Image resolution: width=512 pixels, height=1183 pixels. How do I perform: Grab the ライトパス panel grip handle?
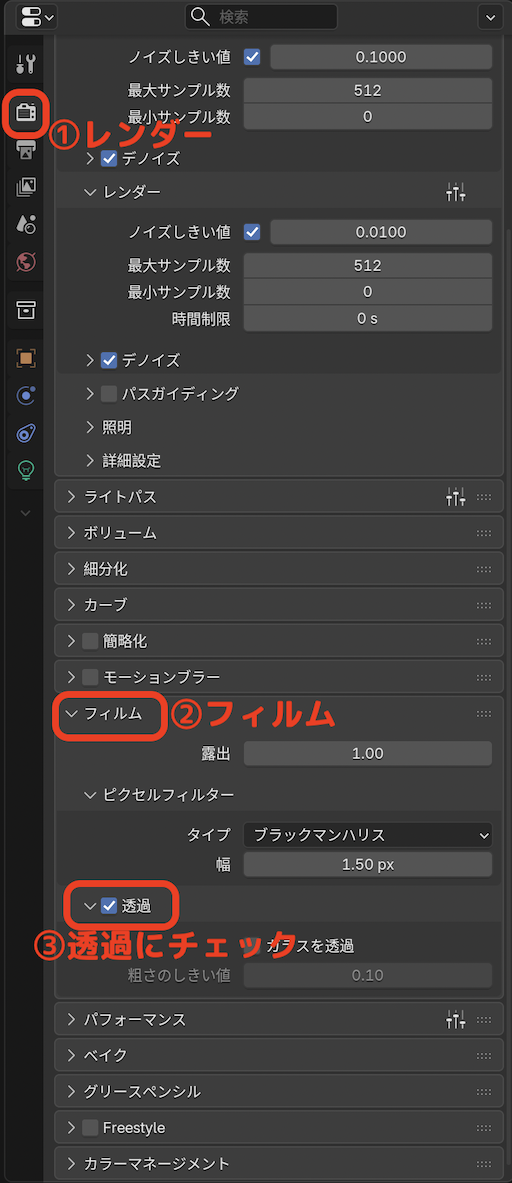[484, 497]
